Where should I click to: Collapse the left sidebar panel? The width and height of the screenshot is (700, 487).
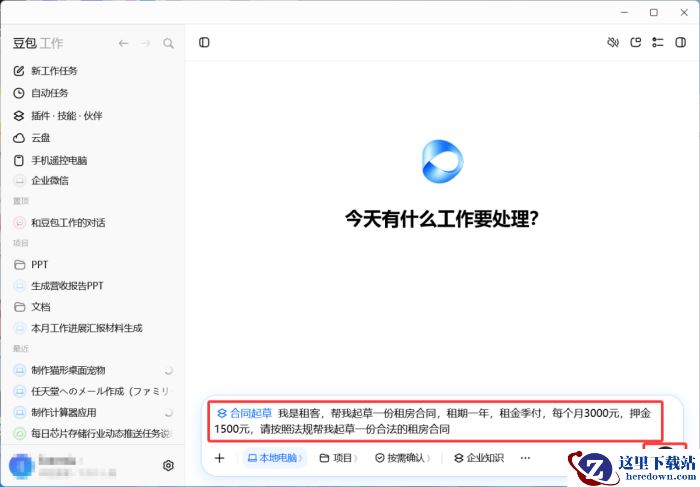[204, 42]
